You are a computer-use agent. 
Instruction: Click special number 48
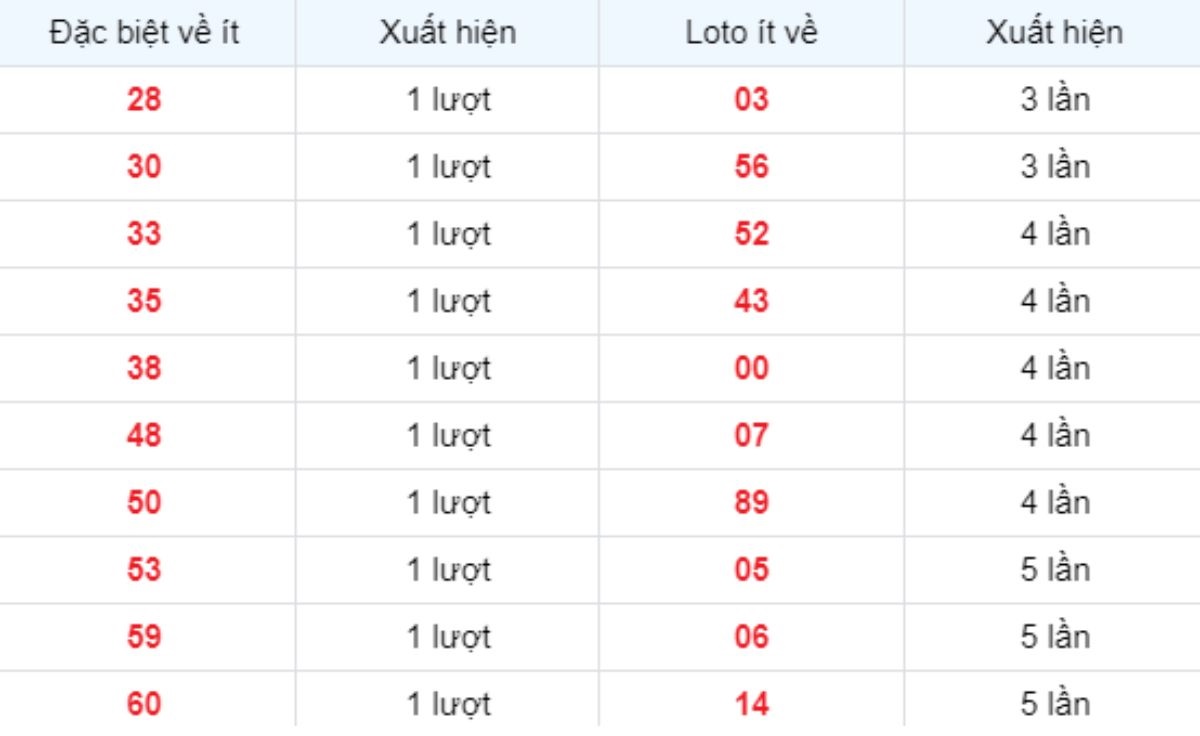(x=144, y=436)
